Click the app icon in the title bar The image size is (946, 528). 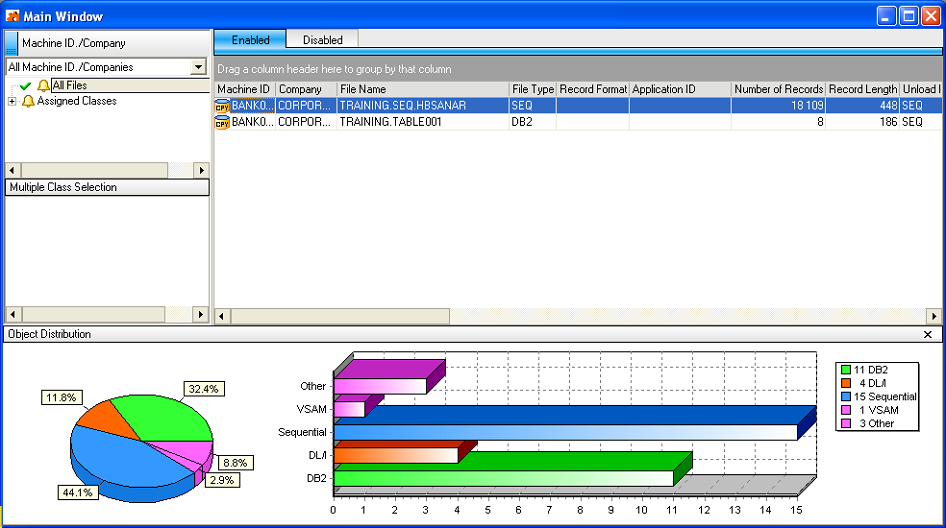pos(13,16)
